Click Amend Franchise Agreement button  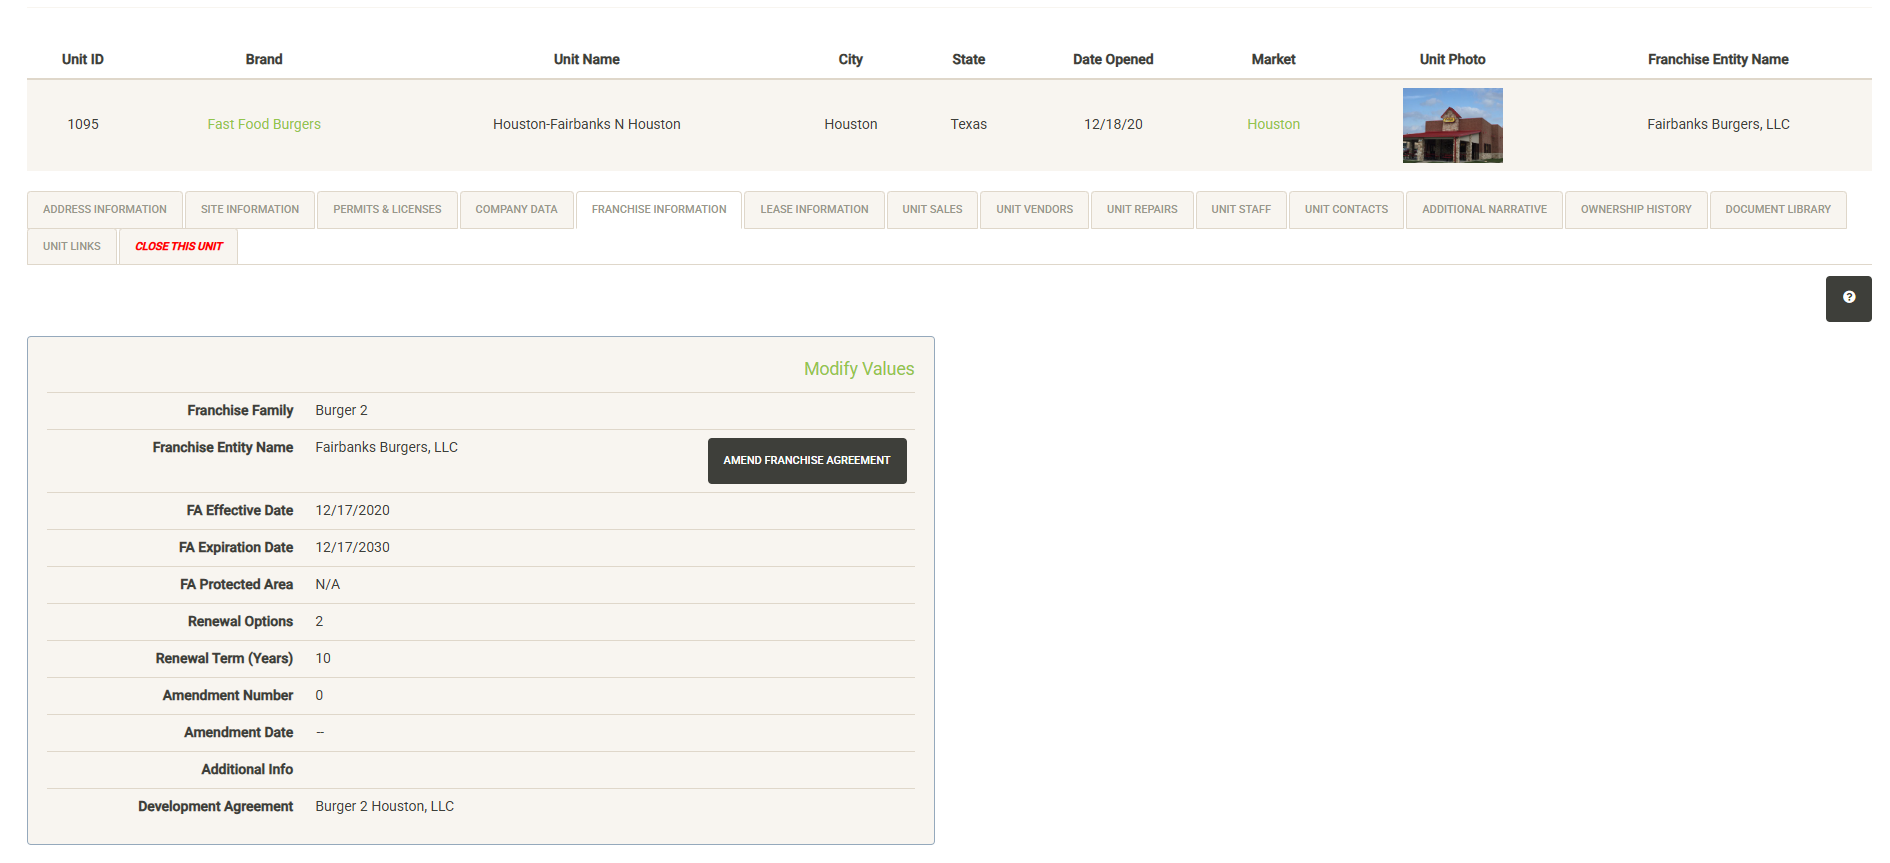(x=806, y=461)
